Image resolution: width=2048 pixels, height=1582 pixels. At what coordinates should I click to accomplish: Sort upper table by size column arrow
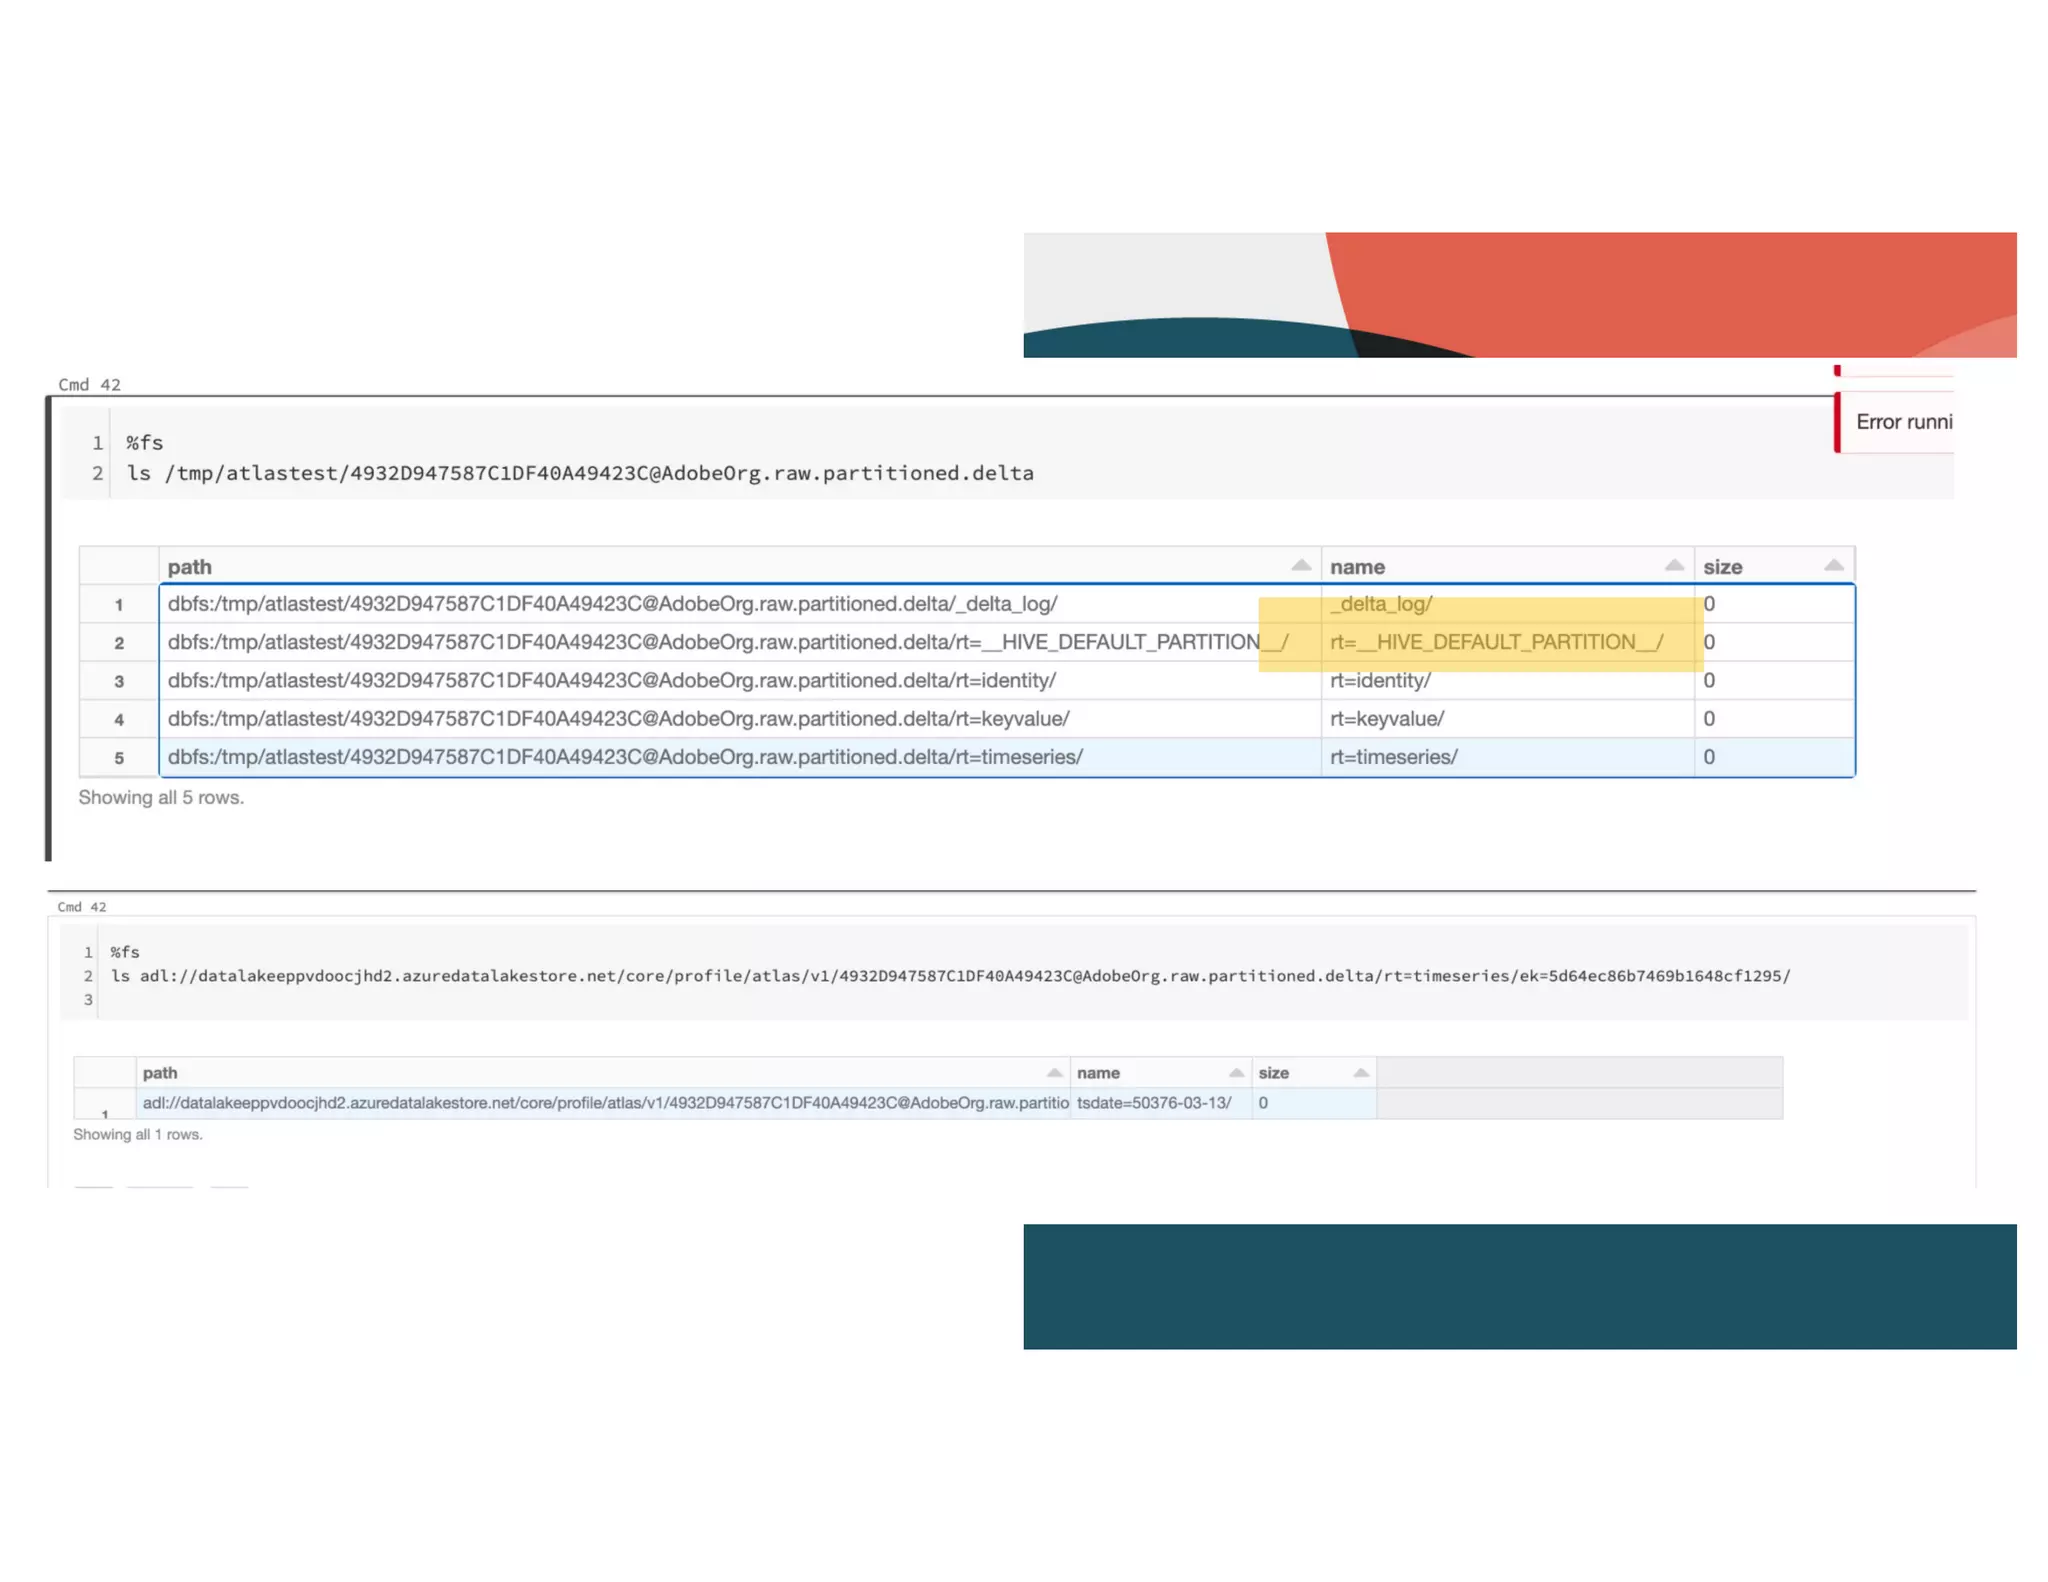(1832, 566)
